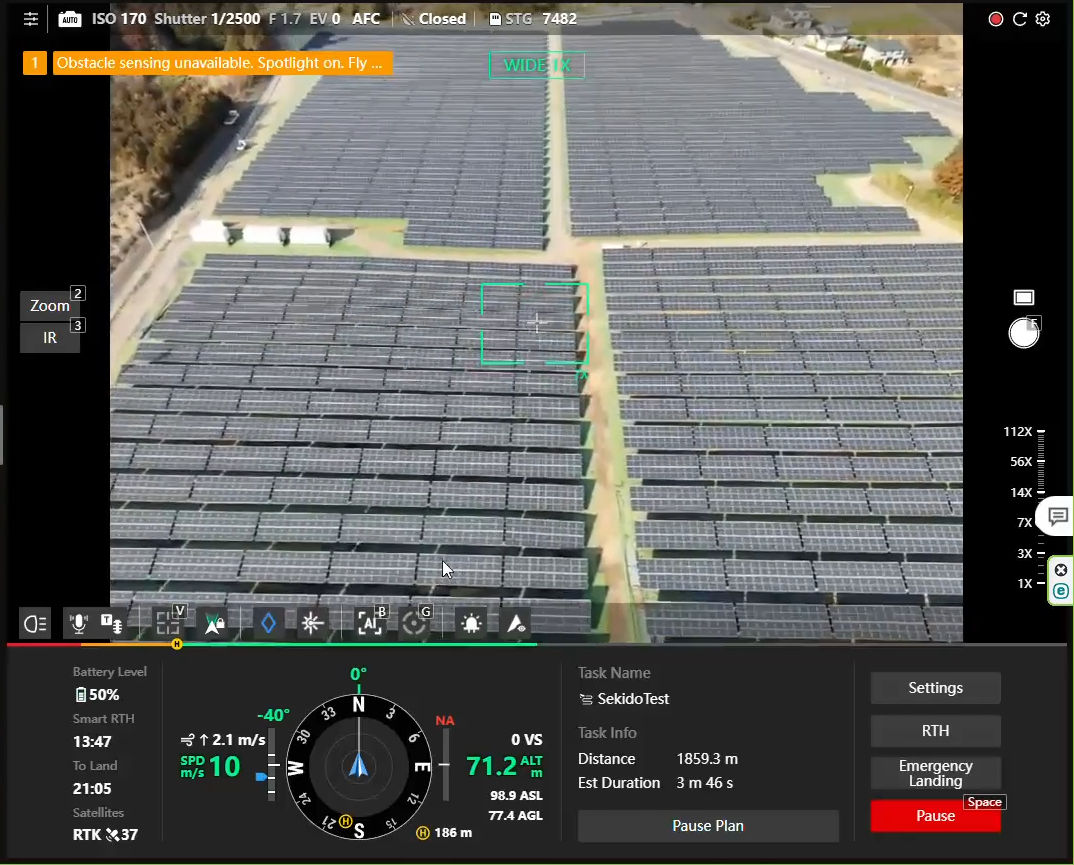Open the text-to-speech speaker icon

[x=112, y=623]
